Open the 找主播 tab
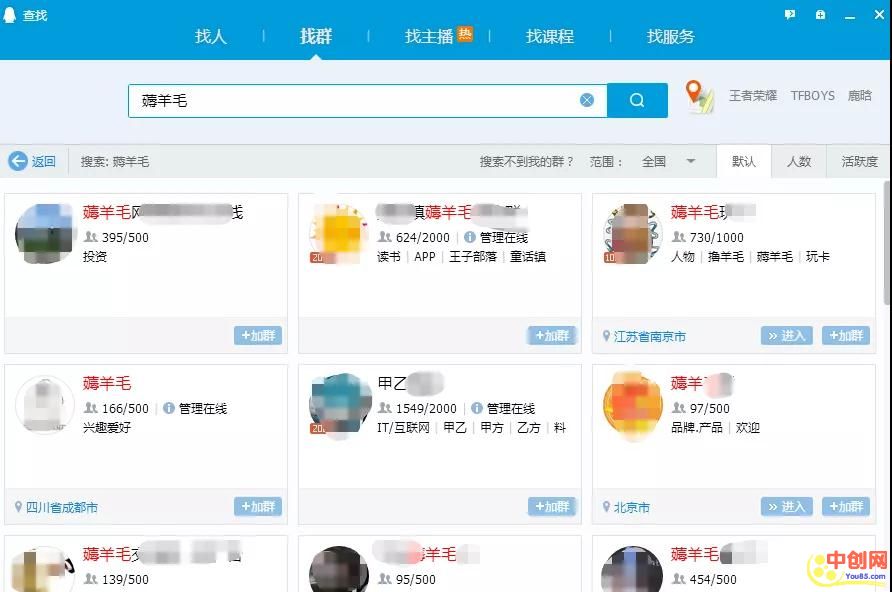892x592 pixels. tap(429, 37)
